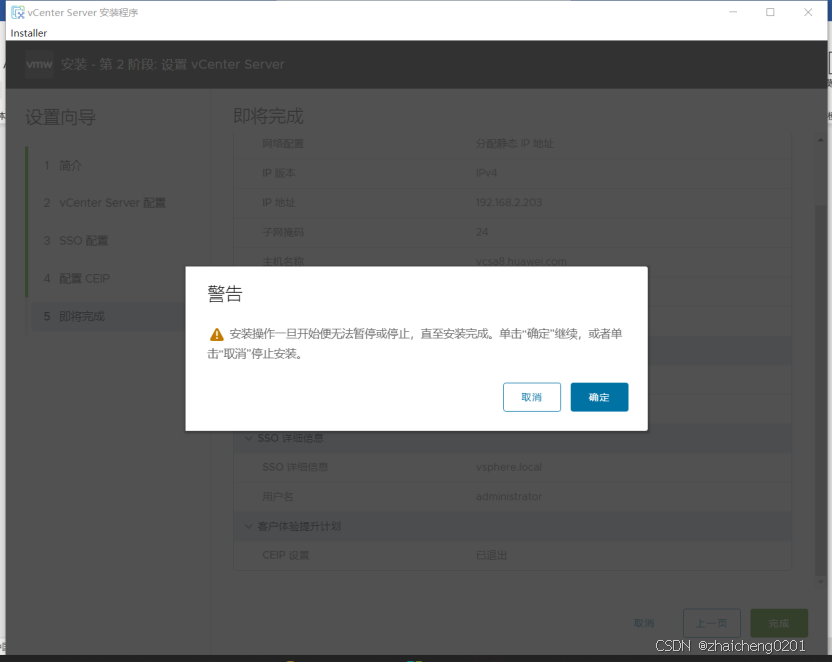Click the orange warning triangle icon
Image resolution: width=832 pixels, height=662 pixels.
coord(216,334)
